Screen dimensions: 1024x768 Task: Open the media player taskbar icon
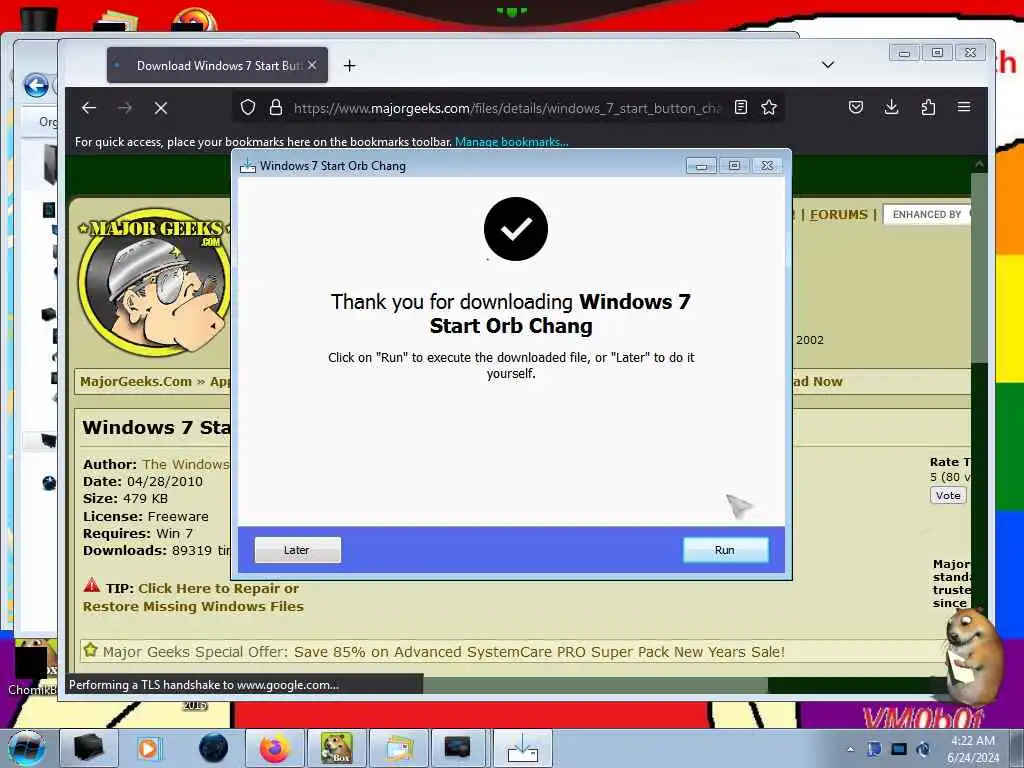pyautogui.click(x=148, y=748)
